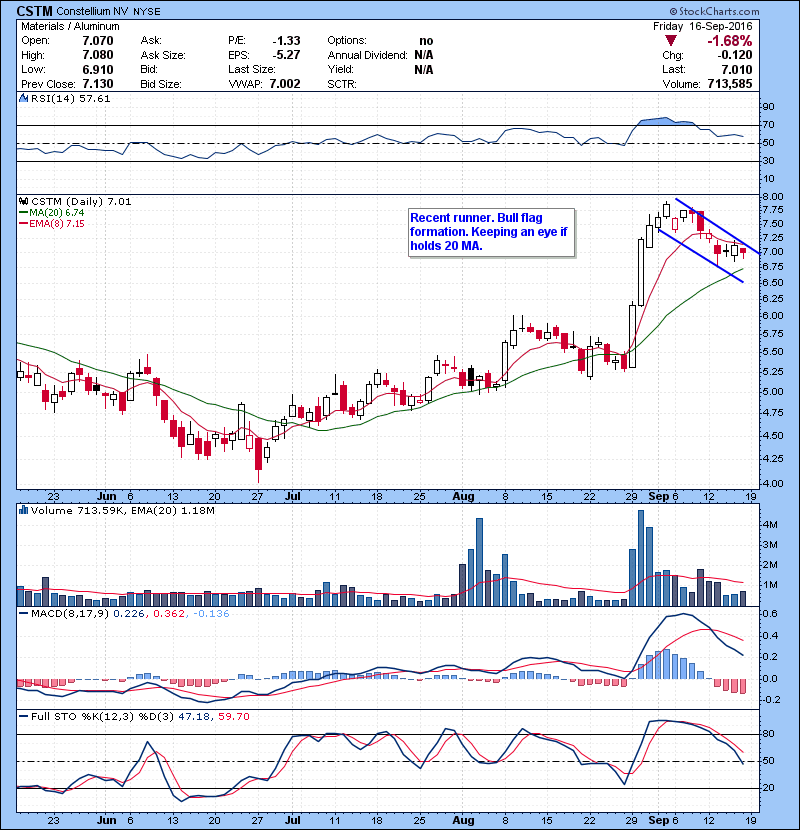Click the 70 level on RSI axis

768,125
